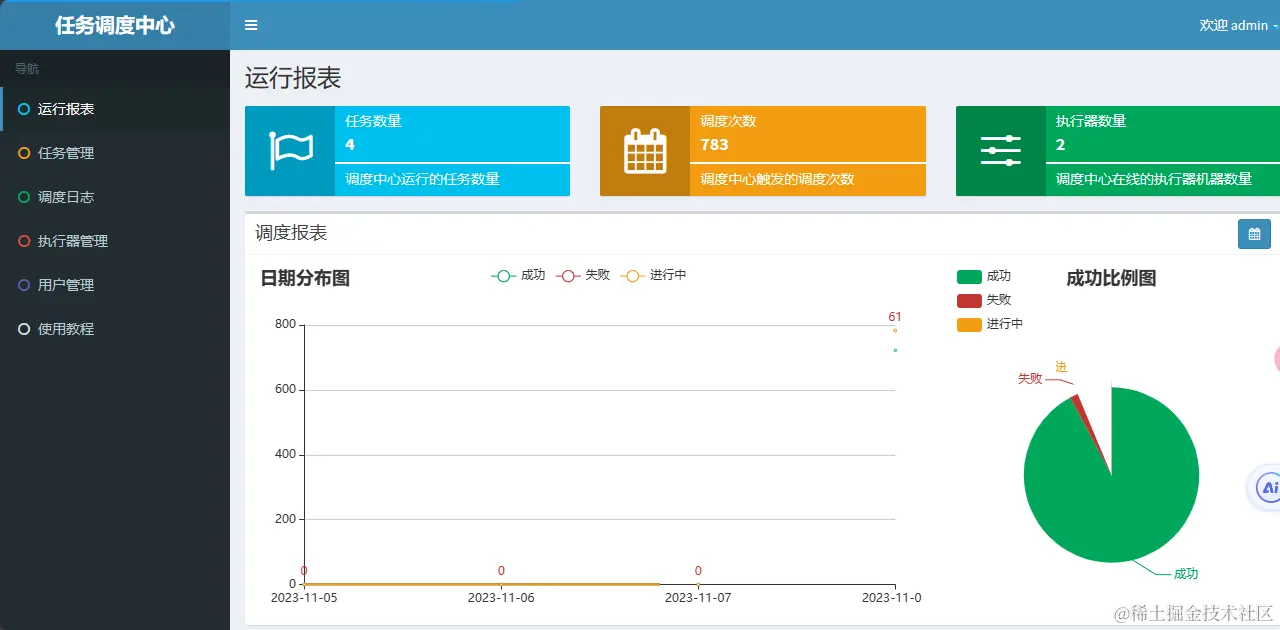Open the date range calendar button
The height and width of the screenshot is (630, 1280).
[x=1254, y=234]
